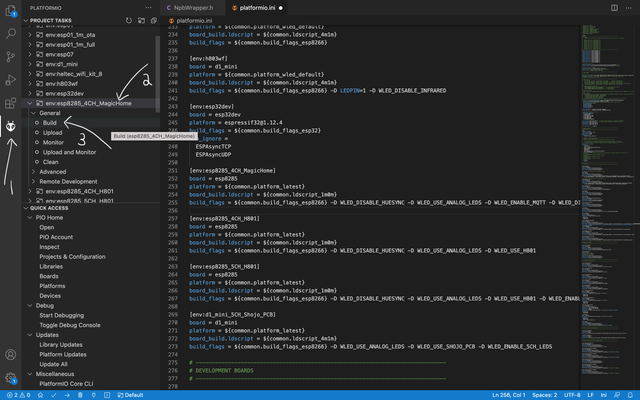Click the Project Tasks scrollbar
Viewport: 640px width, 400px height.
click(158, 73)
